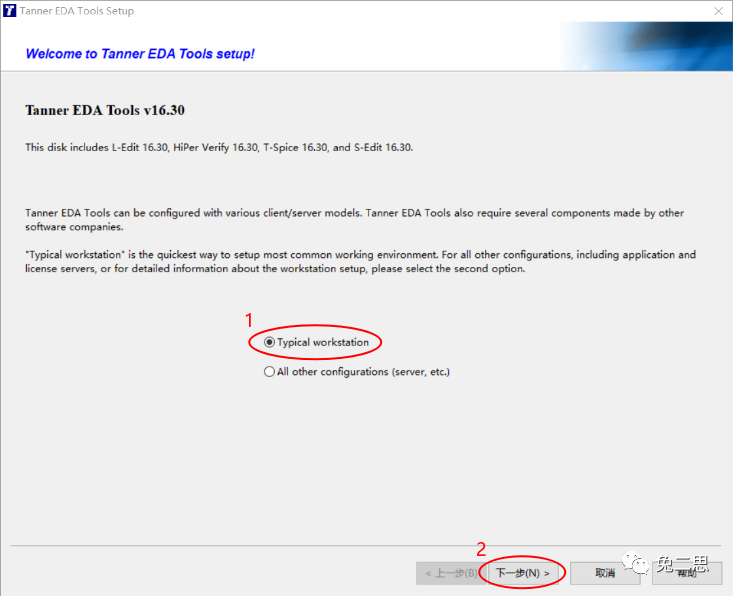
Task: Click the 'Welcome to Tanner EDA Tools setup!' header
Action: 140,53
